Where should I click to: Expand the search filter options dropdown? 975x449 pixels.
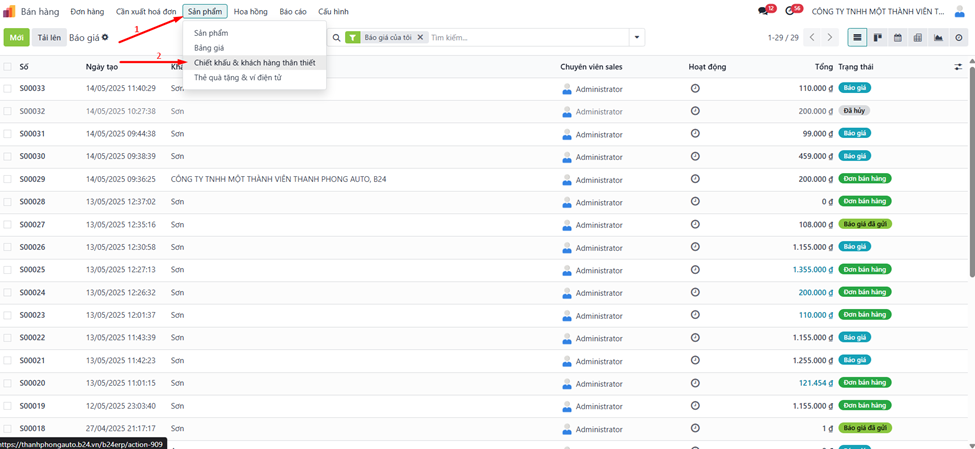[x=637, y=38]
